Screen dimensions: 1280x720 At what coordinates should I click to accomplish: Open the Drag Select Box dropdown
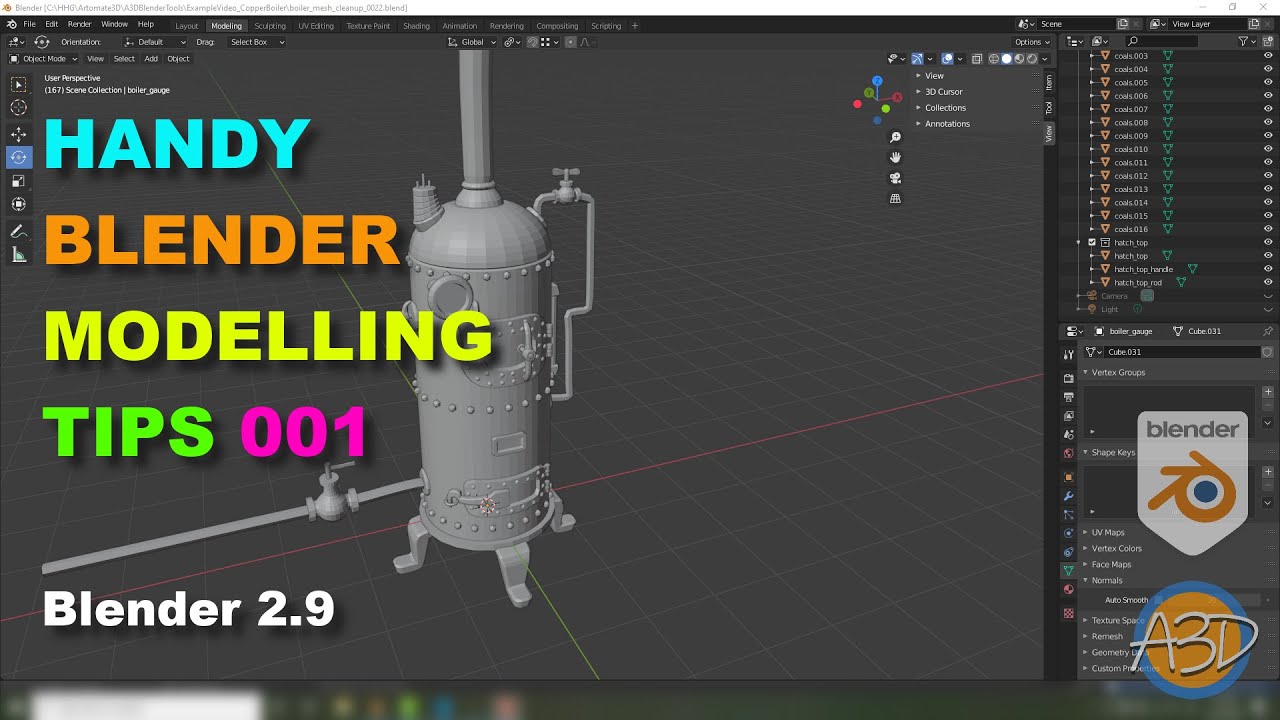tap(256, 42)
